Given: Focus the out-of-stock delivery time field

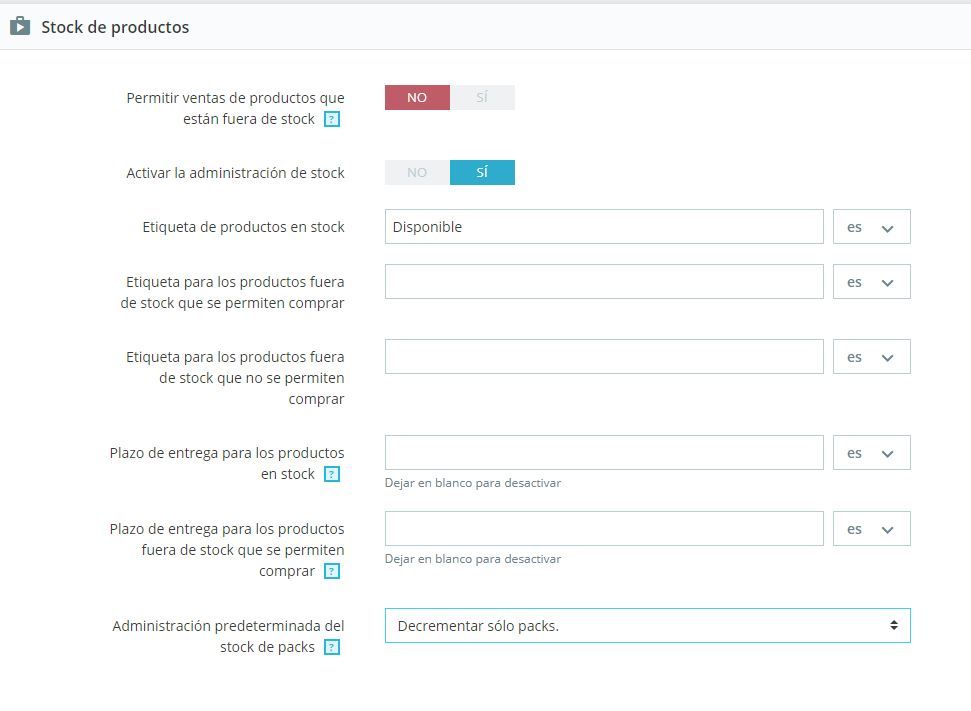Looking at the screenshot, I should 604,529.
